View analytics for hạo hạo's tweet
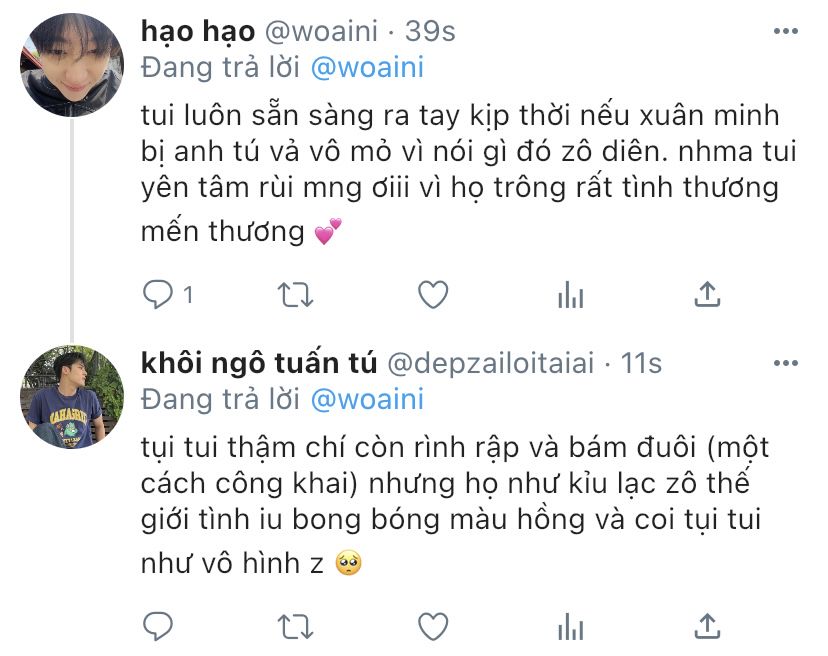 coord(570,295)
